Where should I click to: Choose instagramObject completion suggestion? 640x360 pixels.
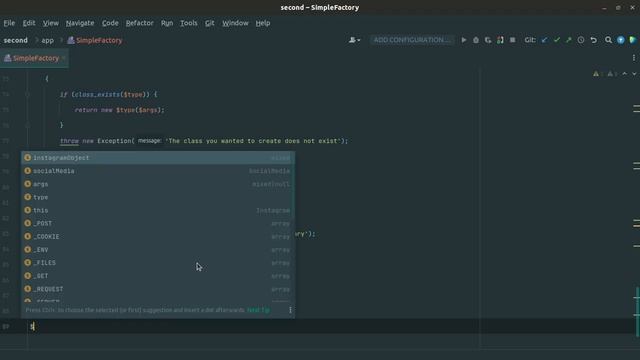click(158, 158)
